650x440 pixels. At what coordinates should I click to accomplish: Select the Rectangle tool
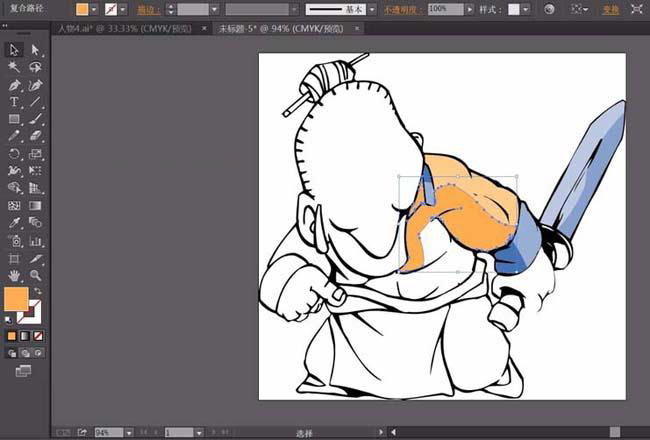pos(14,119)
